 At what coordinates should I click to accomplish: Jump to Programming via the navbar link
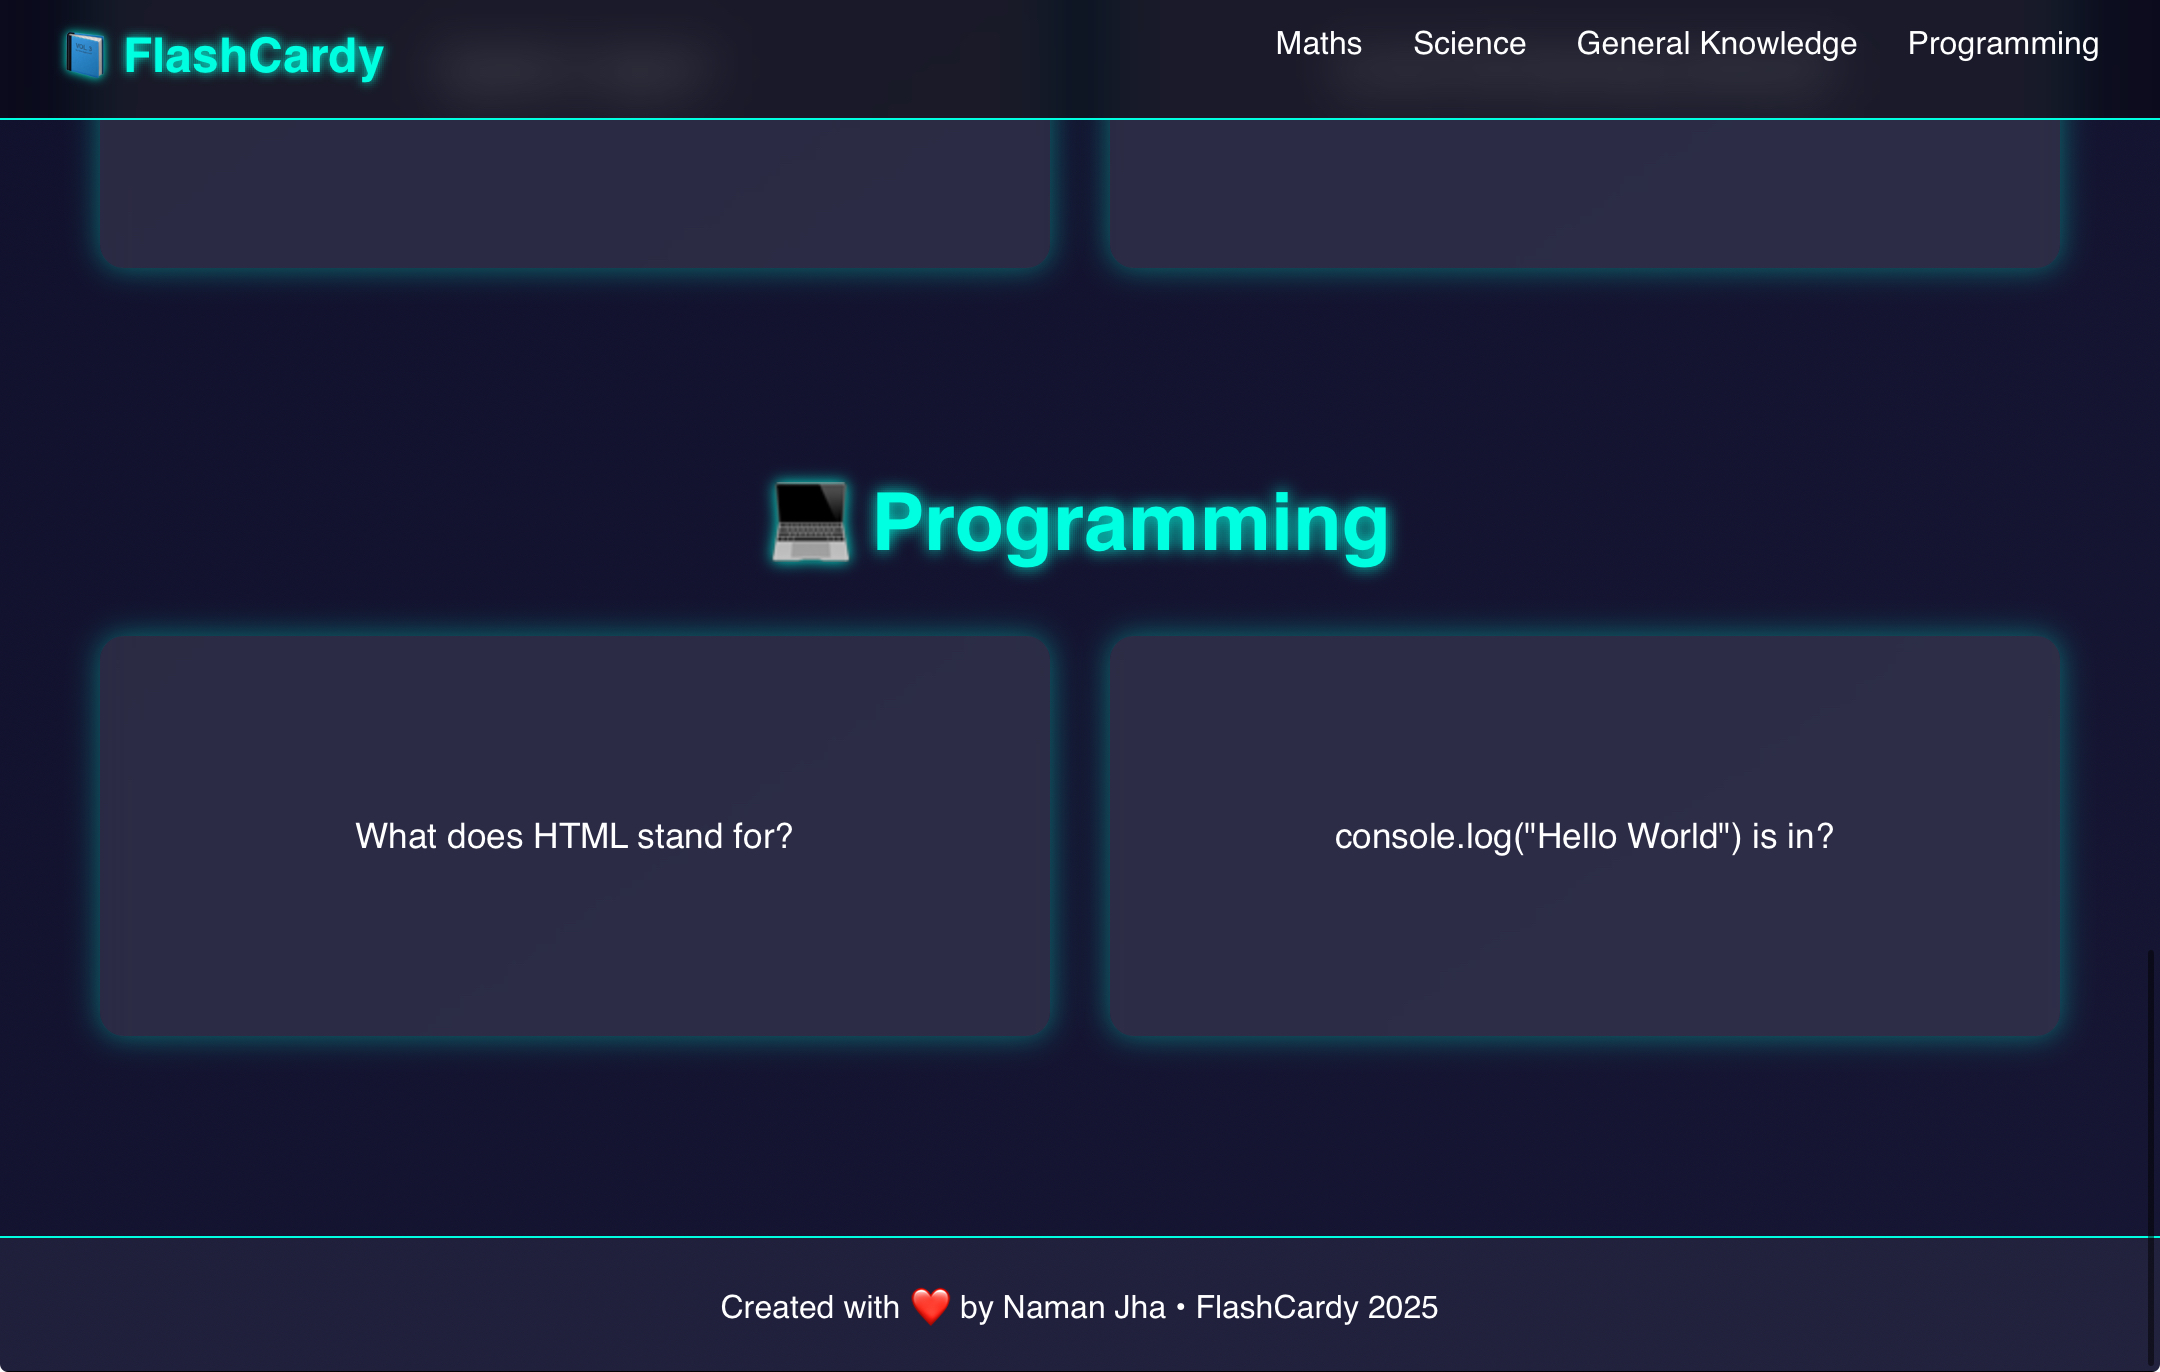2002,44
